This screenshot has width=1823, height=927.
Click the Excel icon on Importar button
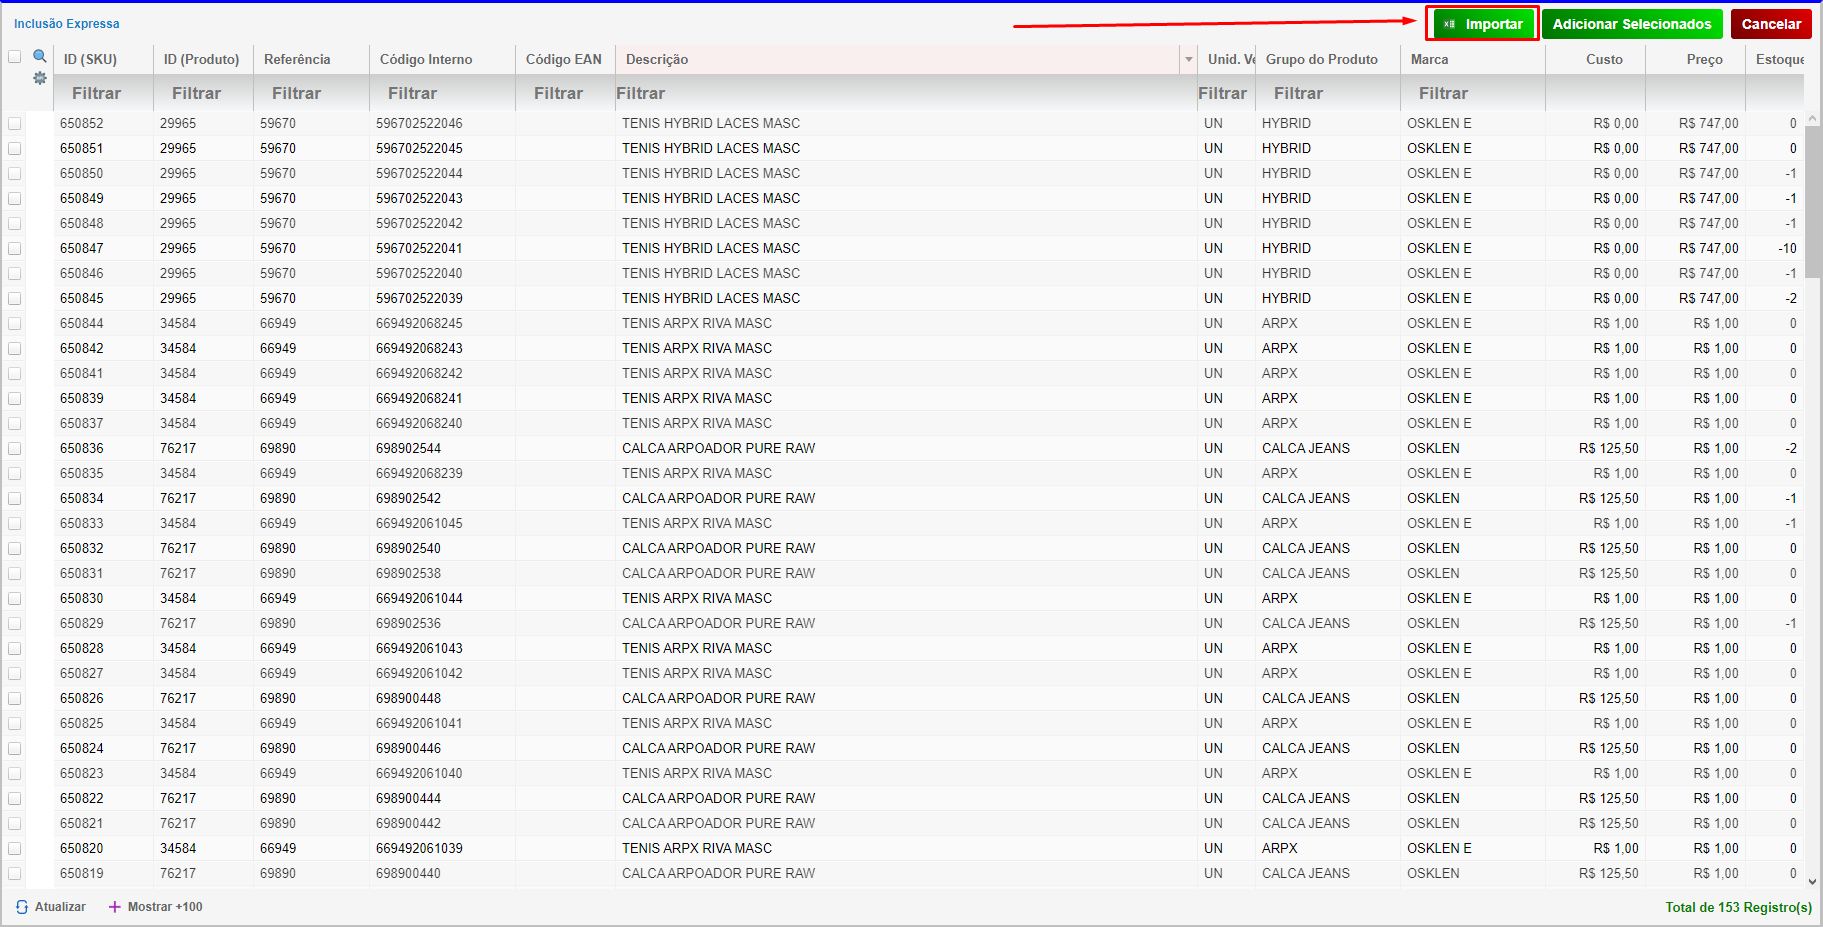tap(1450, 24)
